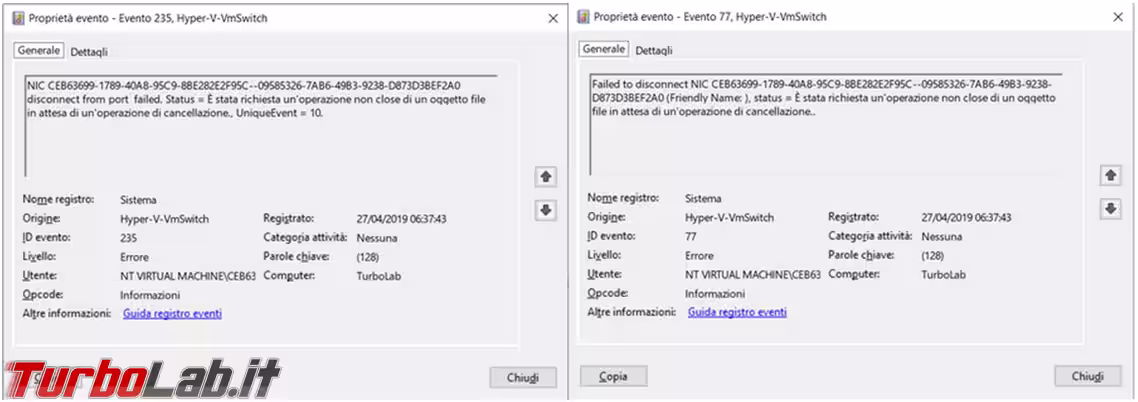1138x402 pixels.
Task: Open the Dettagli tab in the Evento 77 dialog
Action: [654, 50]
